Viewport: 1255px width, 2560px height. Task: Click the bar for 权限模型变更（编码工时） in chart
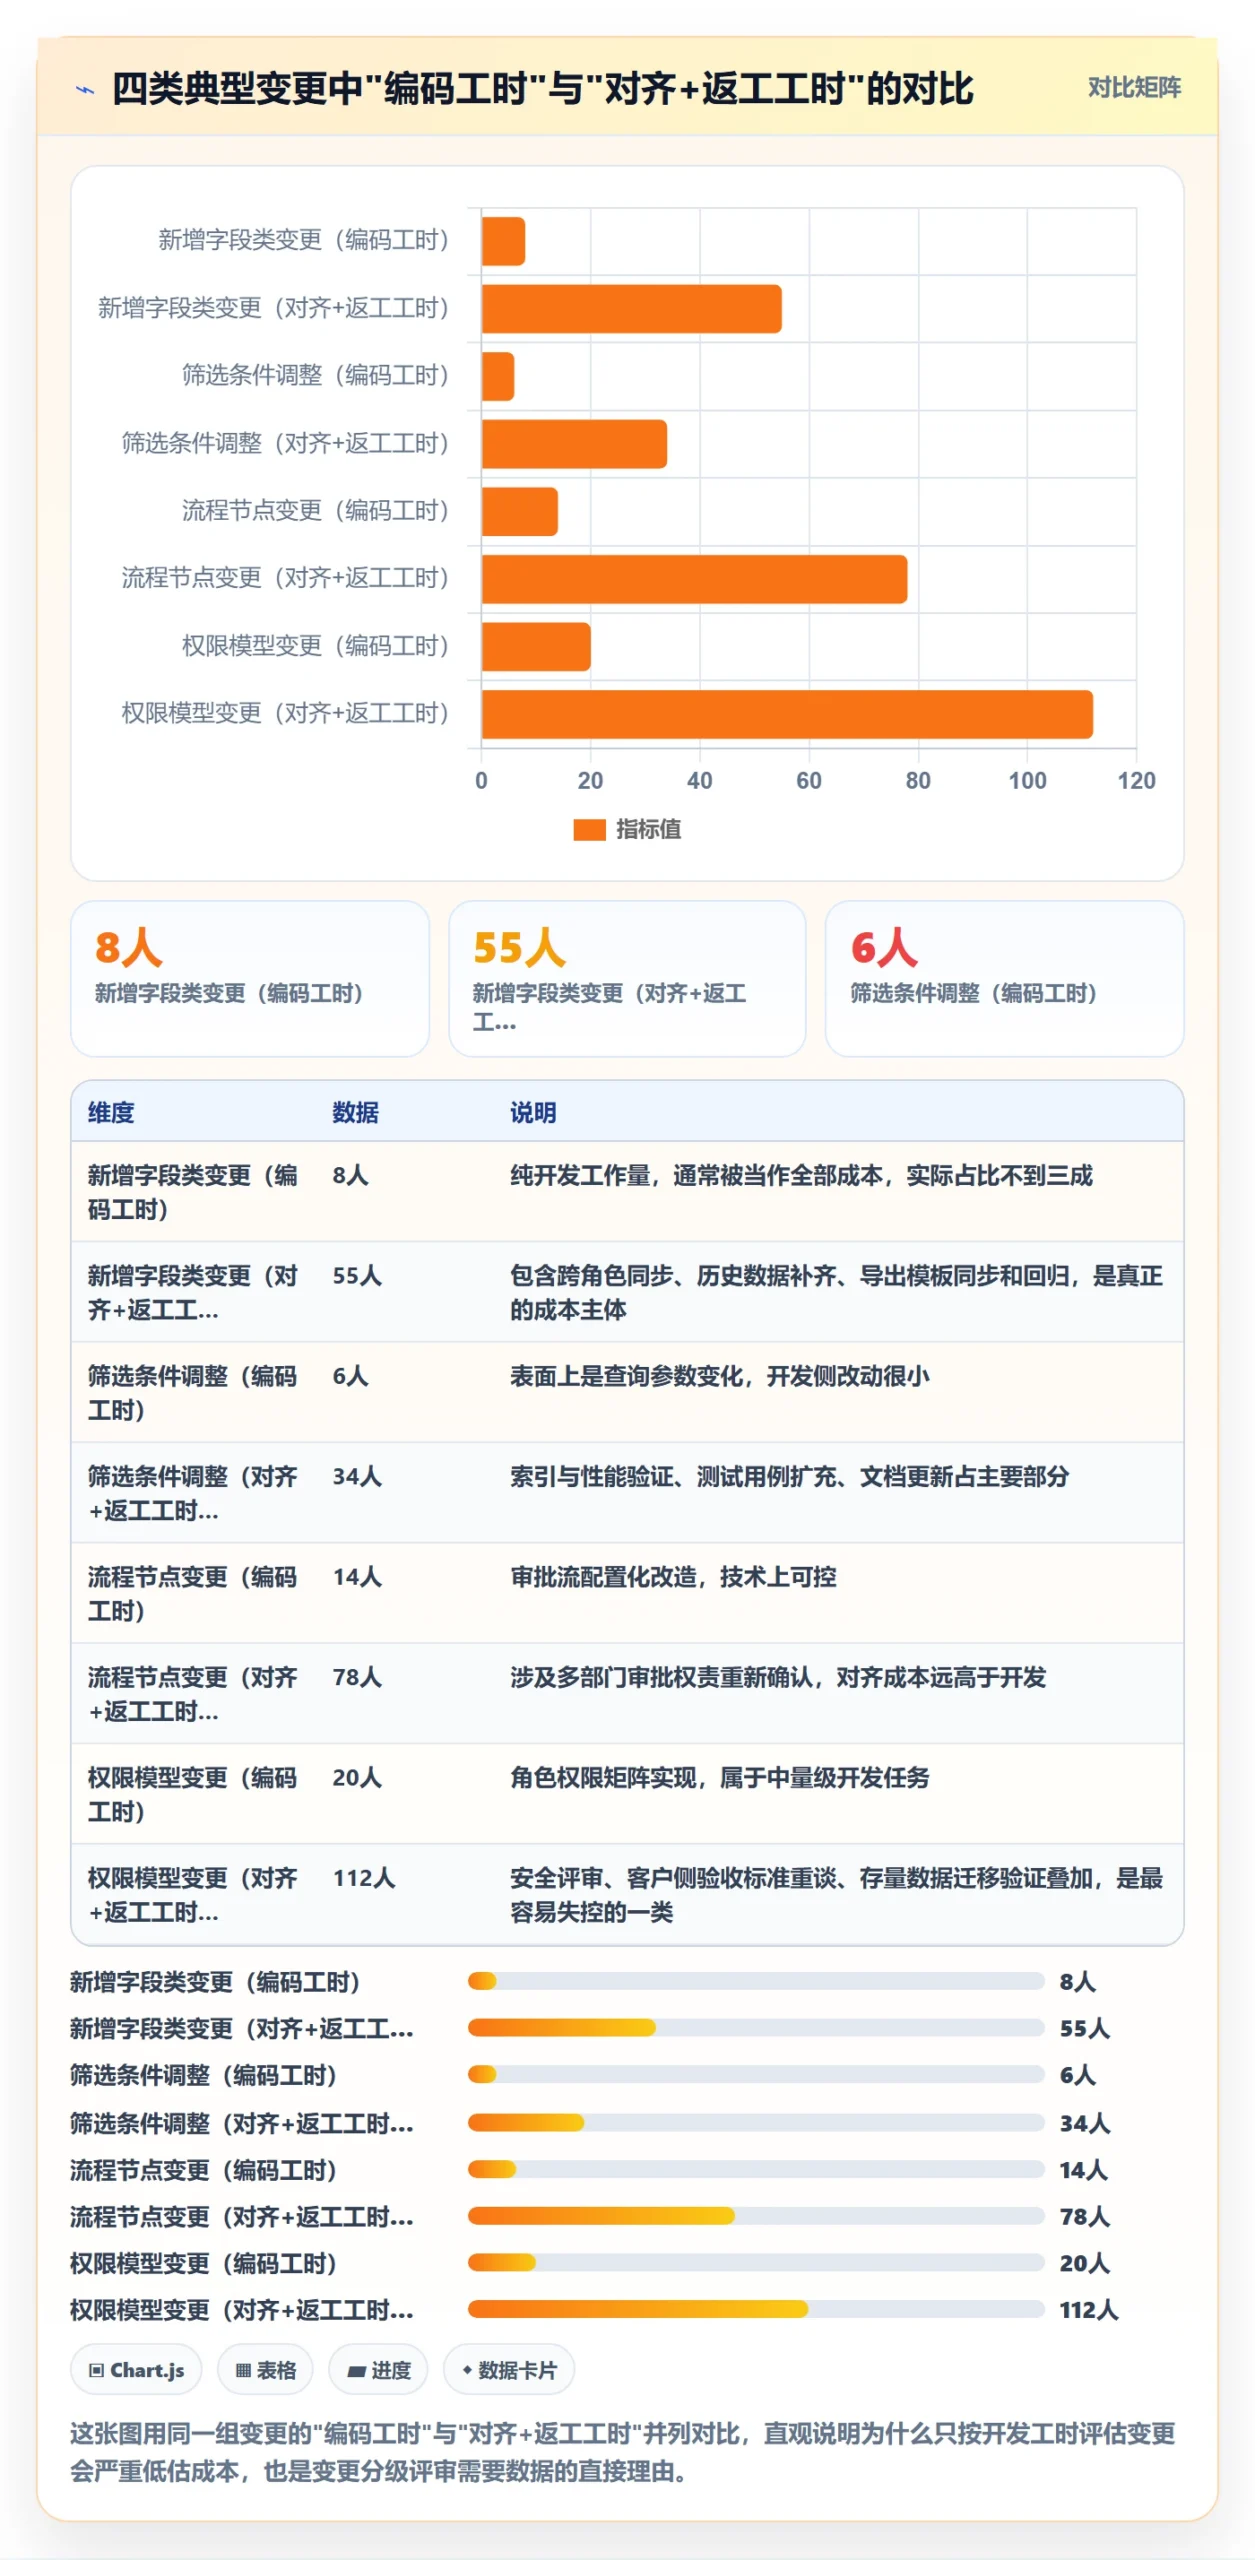coord(536,647)
